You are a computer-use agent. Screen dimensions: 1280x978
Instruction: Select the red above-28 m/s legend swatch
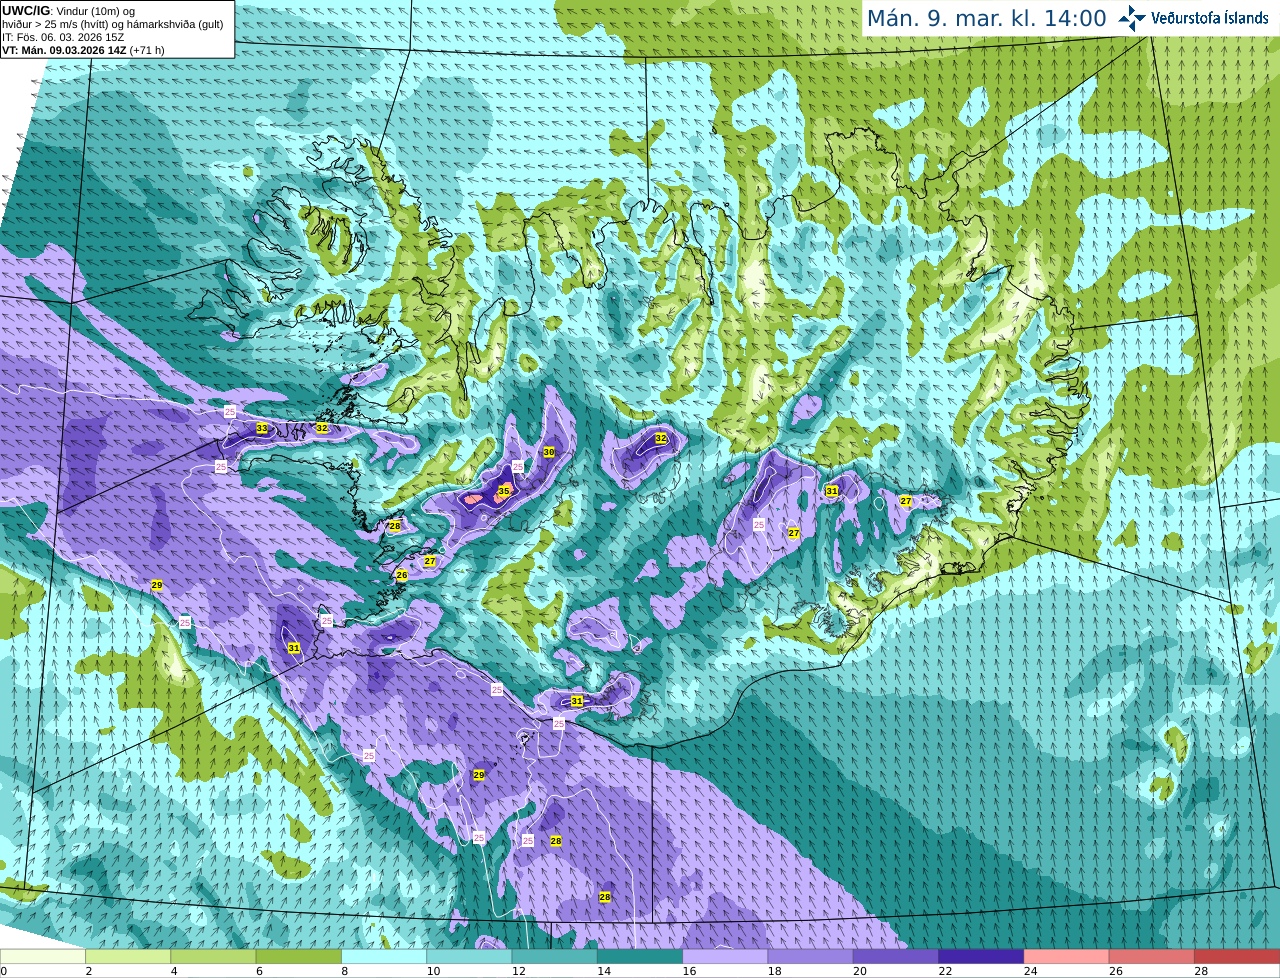click(x=1237, y=956)
